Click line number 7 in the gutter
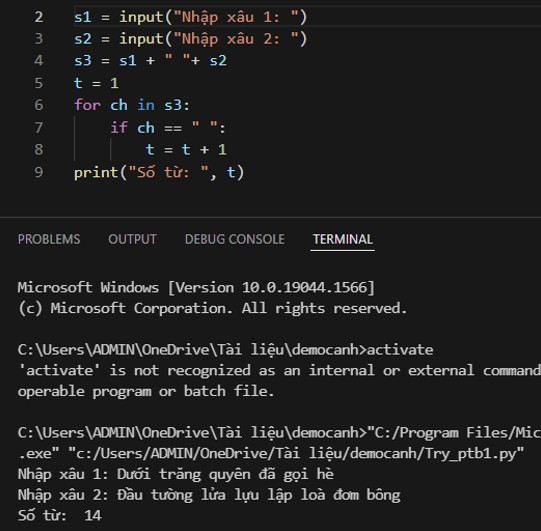 pos(39,128)
